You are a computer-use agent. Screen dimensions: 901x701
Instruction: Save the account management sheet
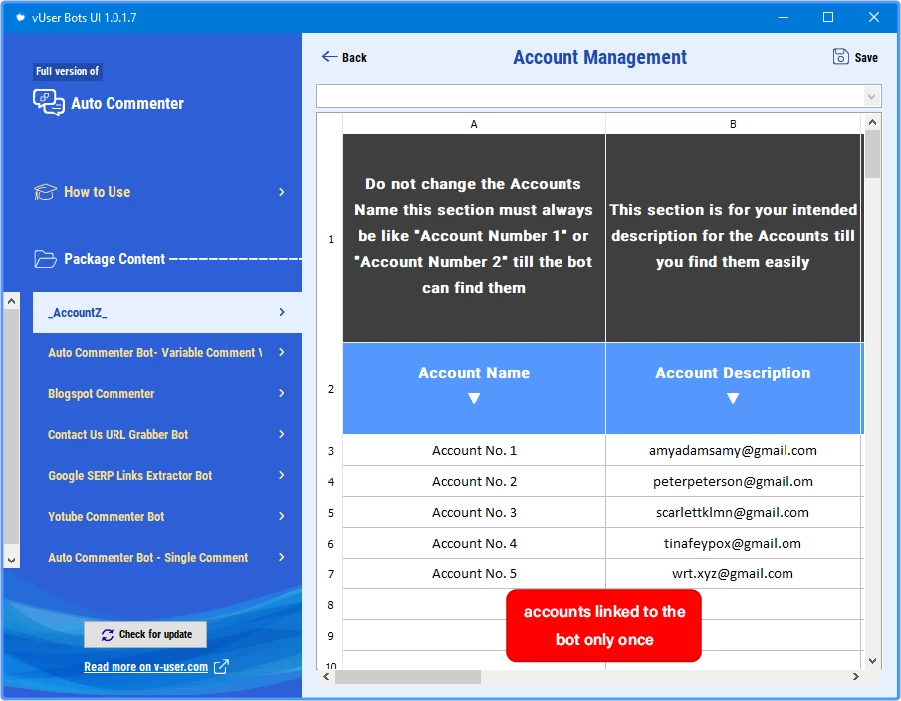[855, 57]
